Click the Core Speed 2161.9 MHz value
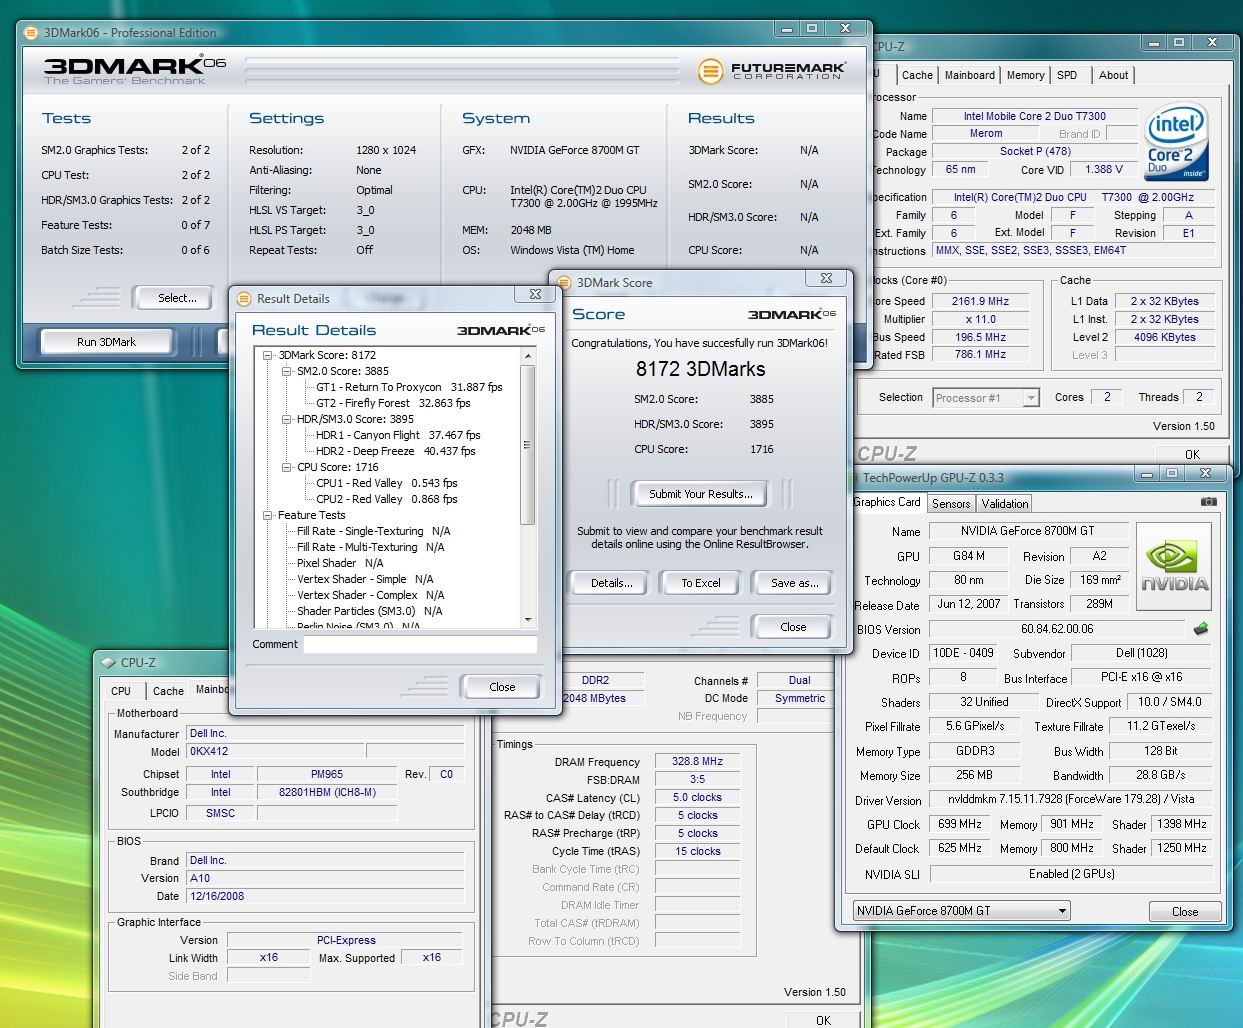The height and width of the screenshot is (1028, 1243). click(x=980, y=301)
